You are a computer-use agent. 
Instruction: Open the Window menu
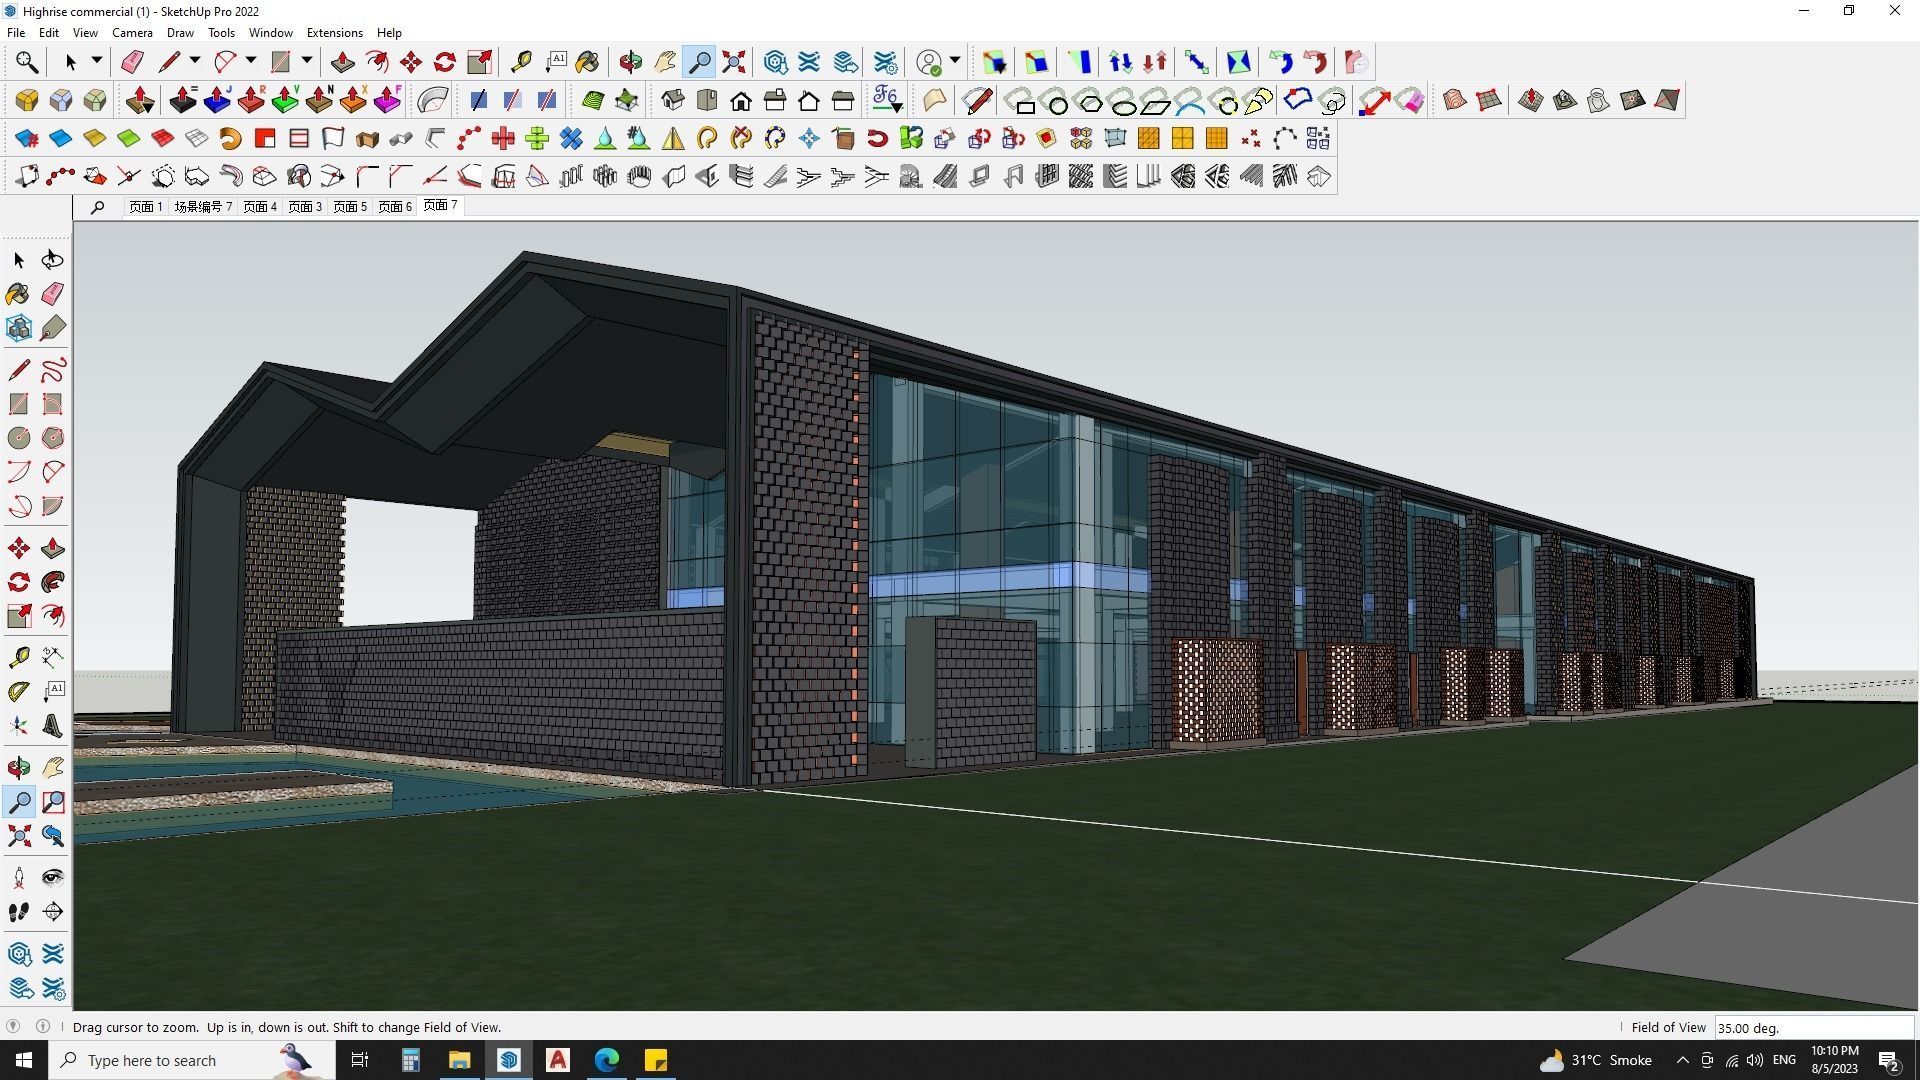[270, 32]
